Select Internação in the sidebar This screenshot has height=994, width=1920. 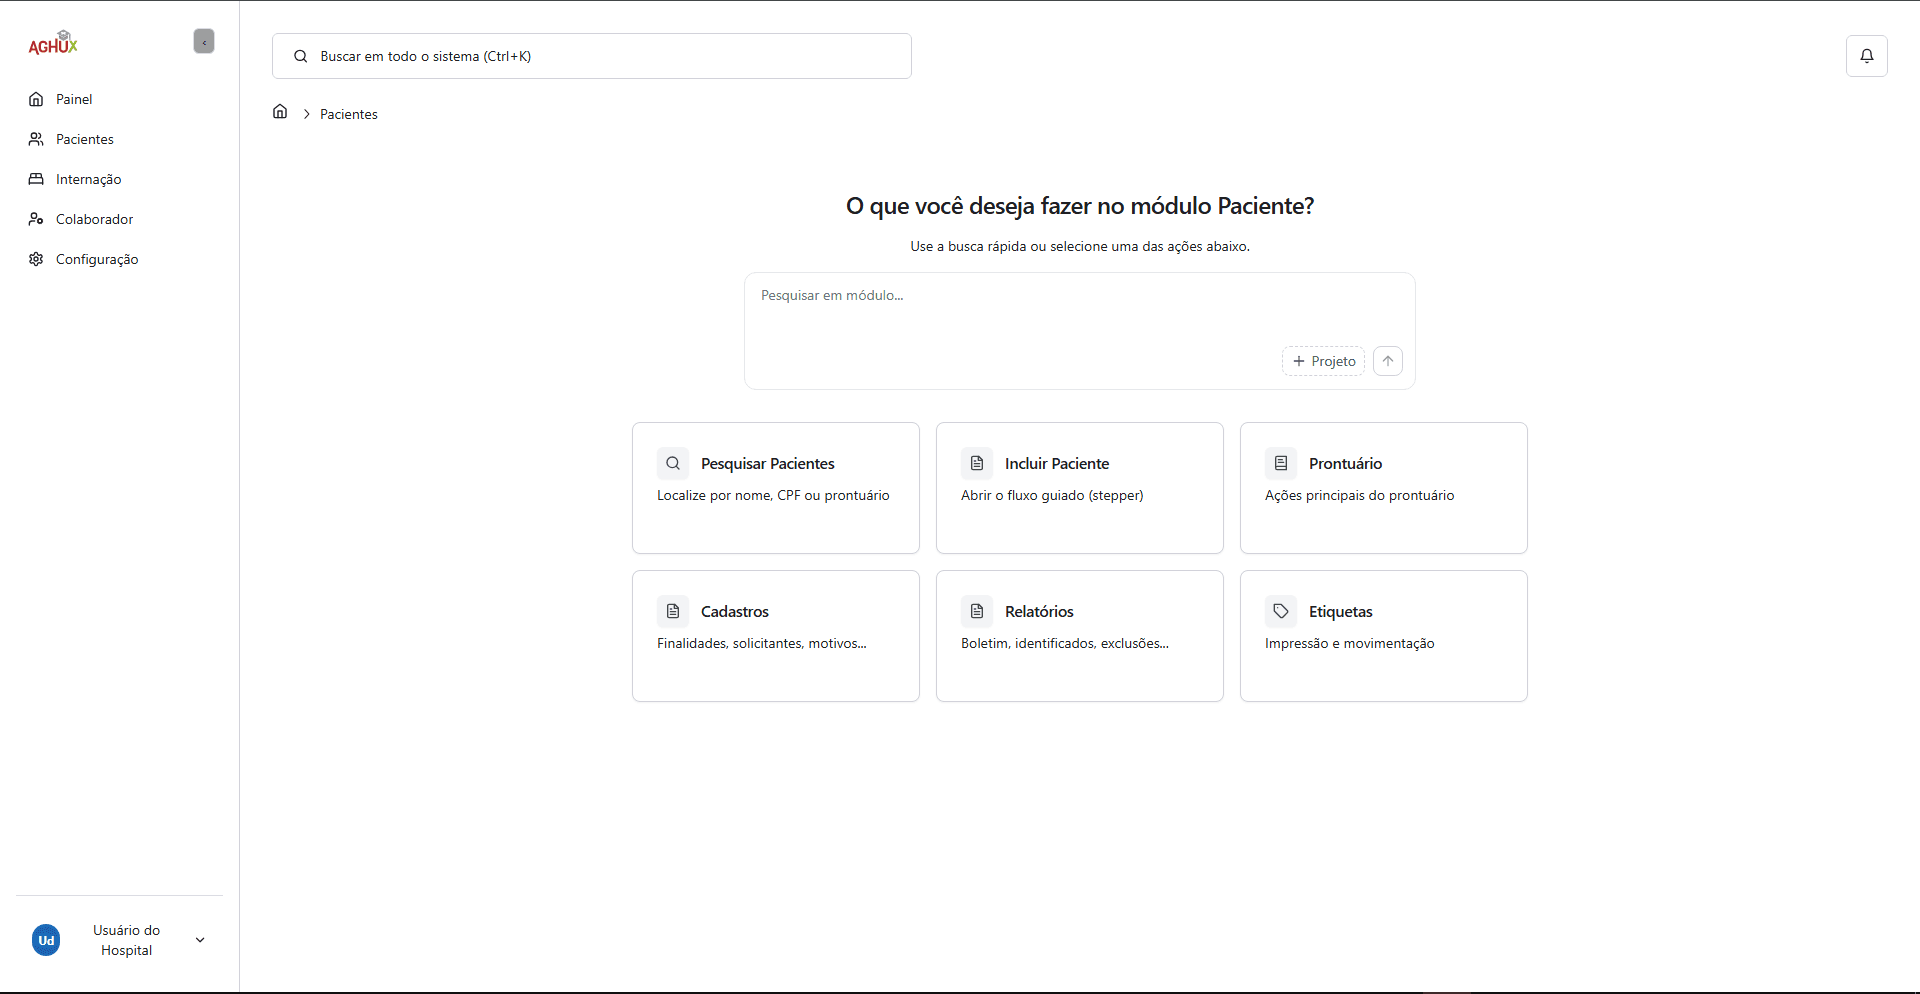click(x=88, y=179)
